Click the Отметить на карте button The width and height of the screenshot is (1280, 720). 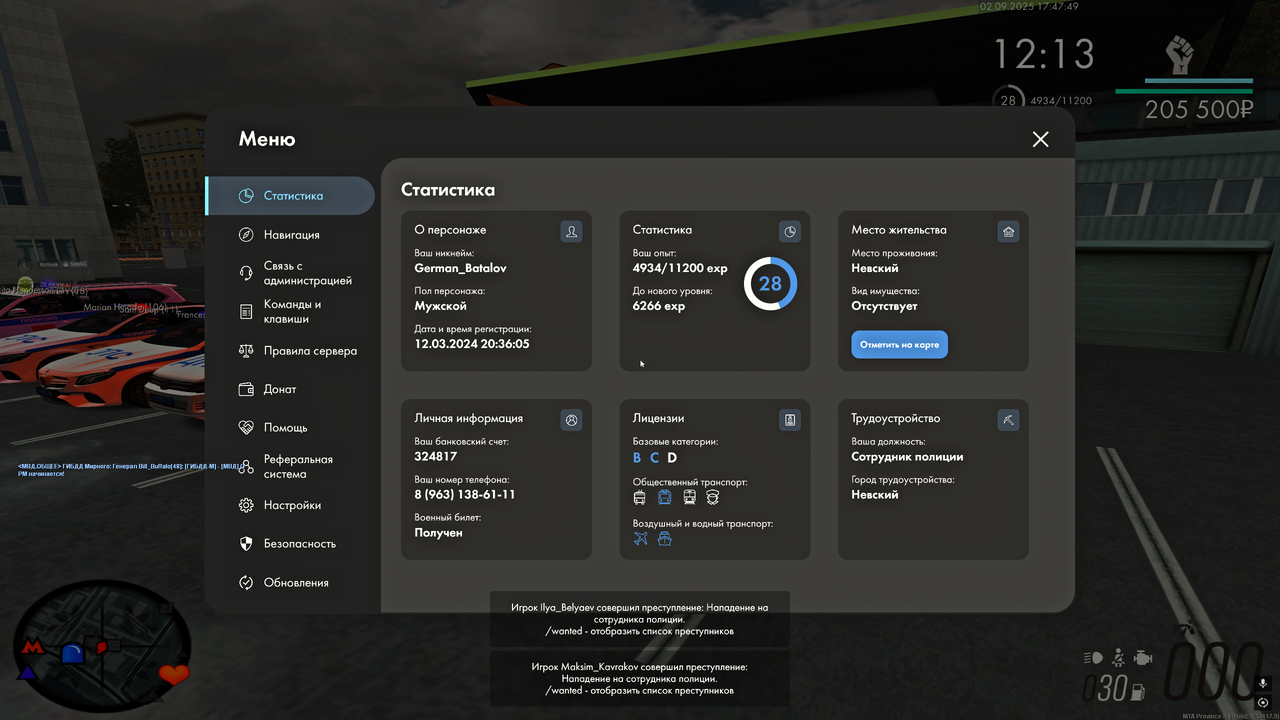pyautogui.click(x=900, y=344)
